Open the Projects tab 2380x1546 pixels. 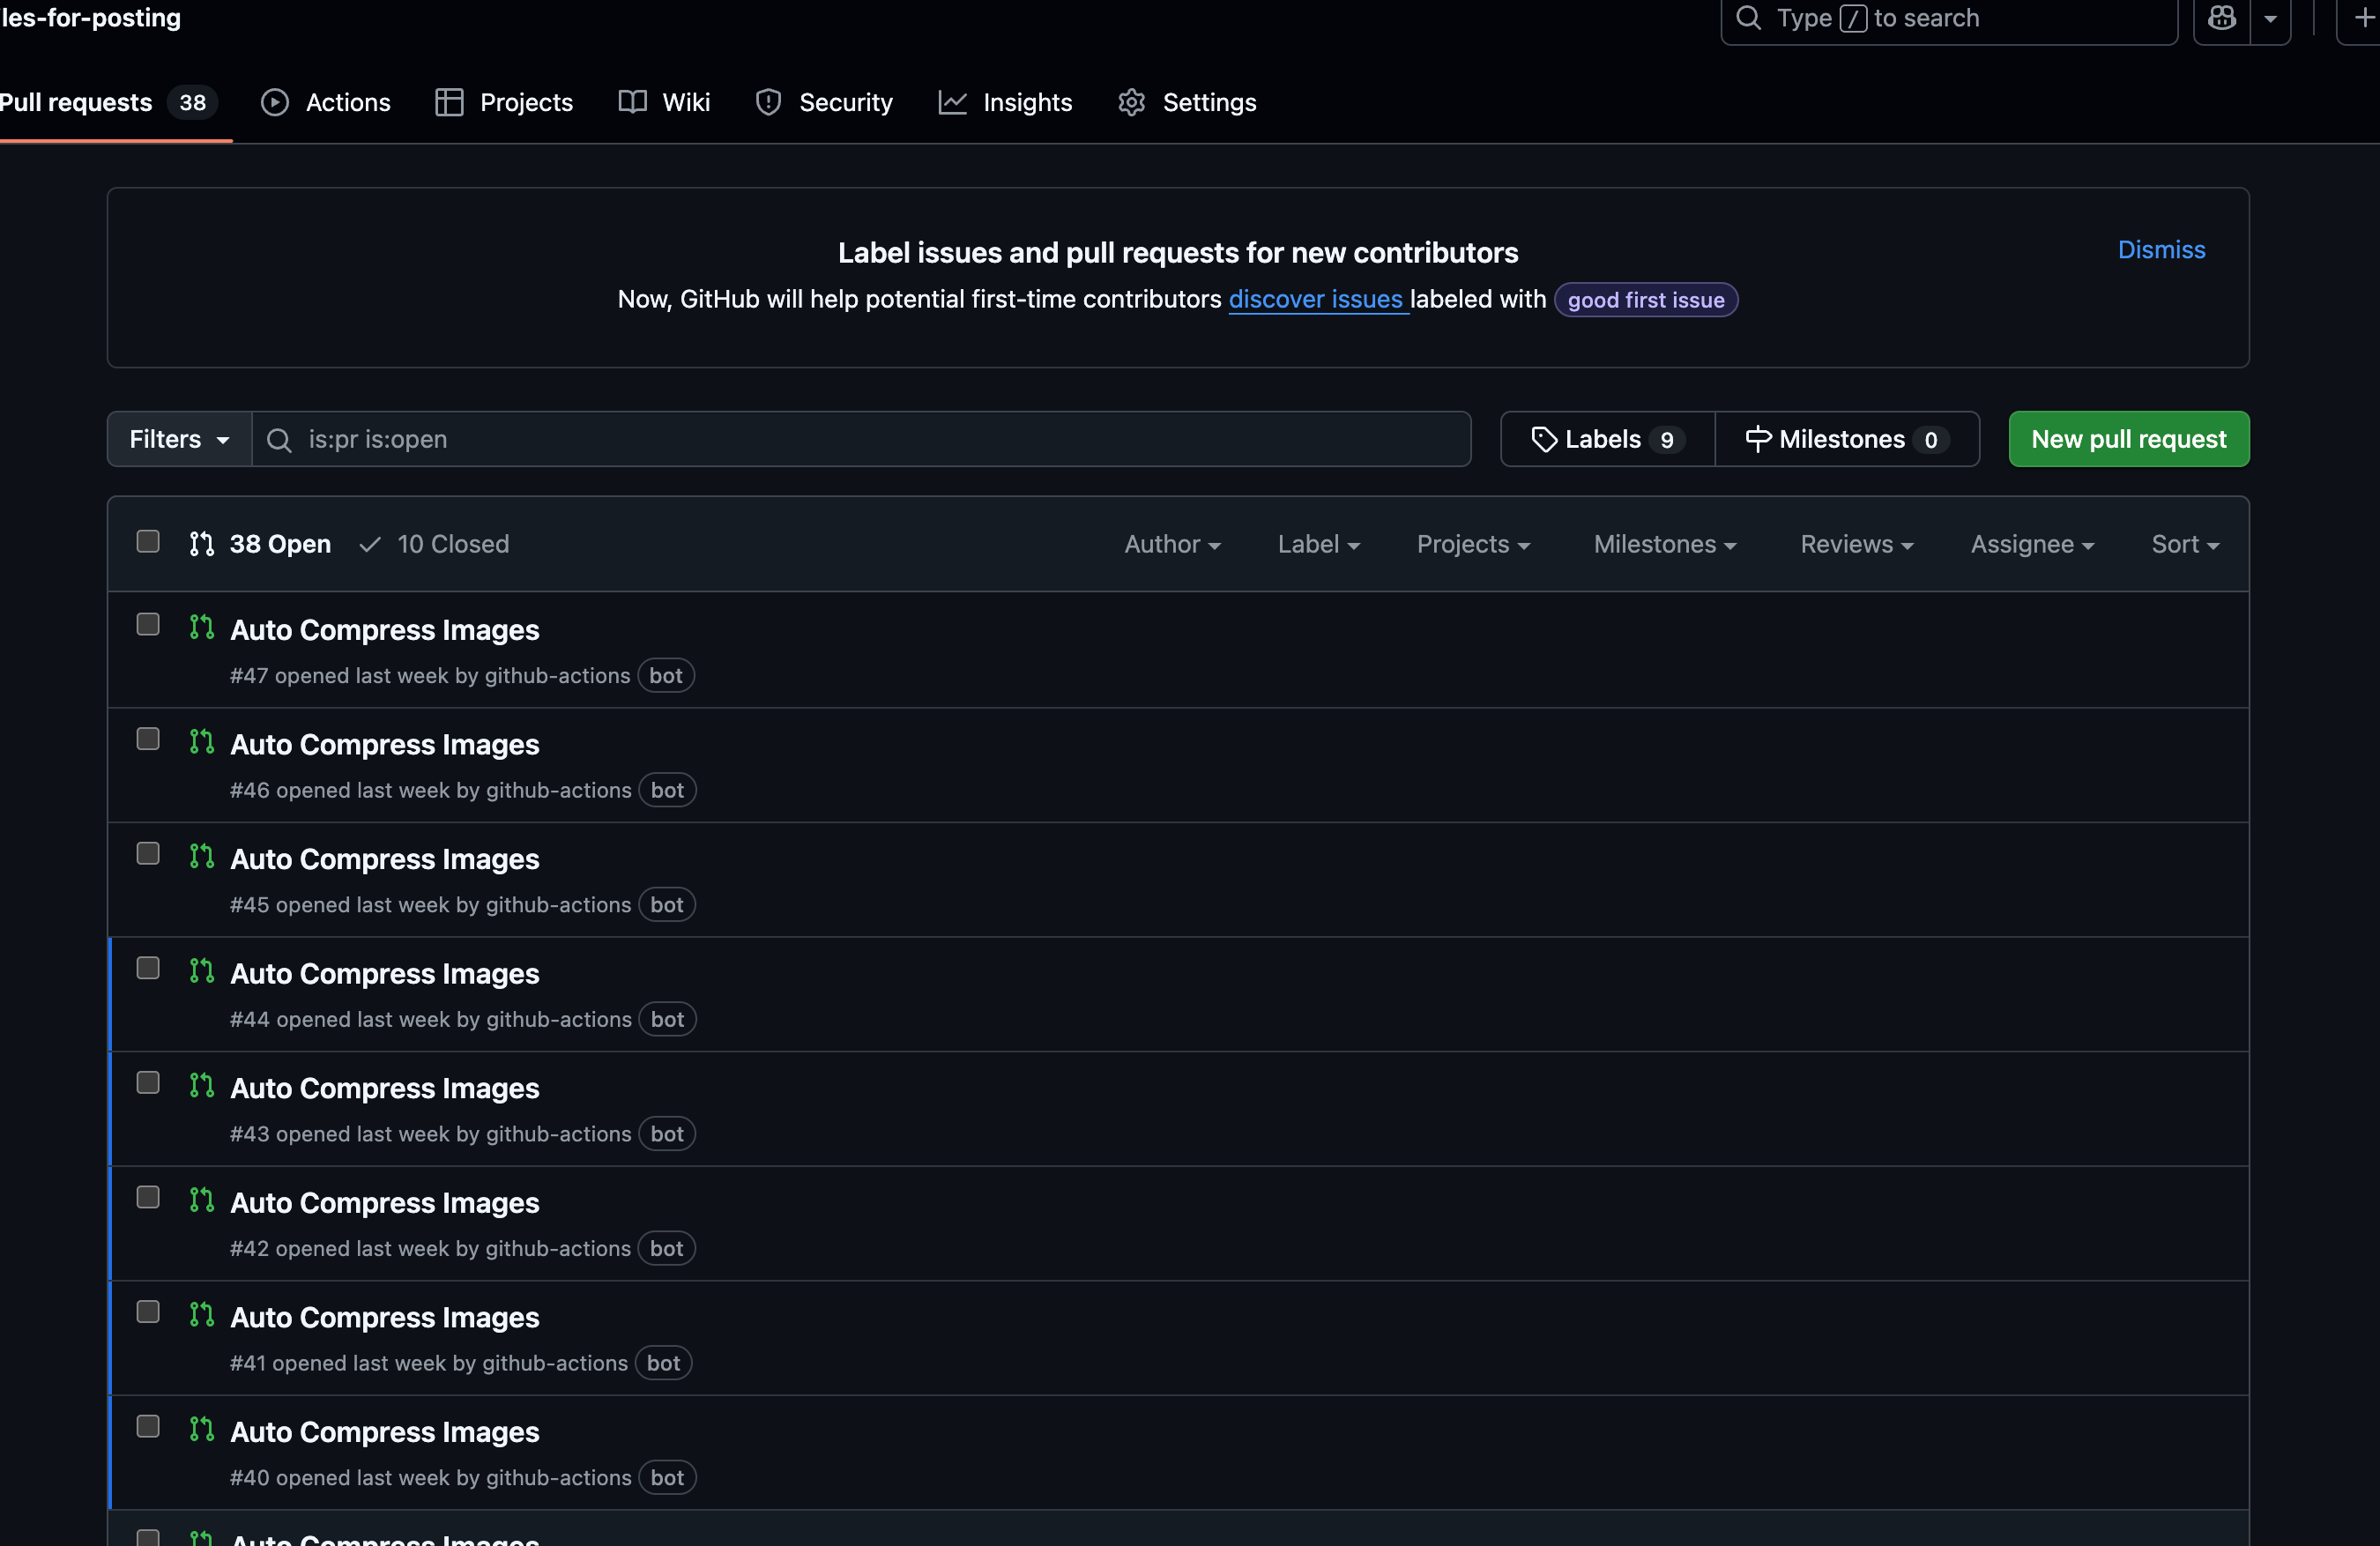504,102
